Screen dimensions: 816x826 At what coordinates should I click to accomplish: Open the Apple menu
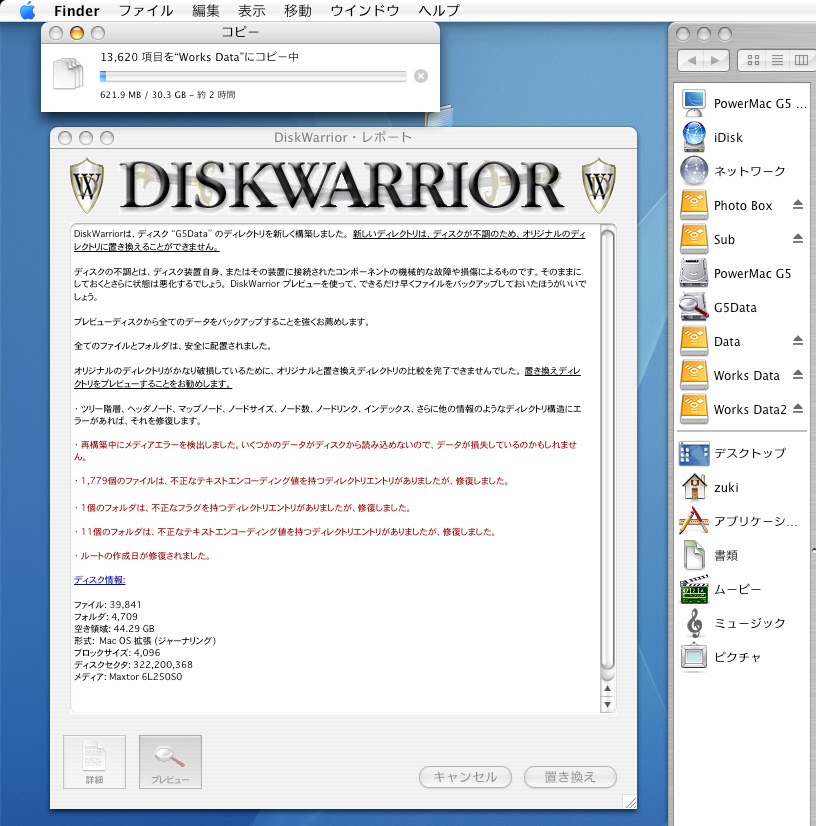click(x=27, y=10)
